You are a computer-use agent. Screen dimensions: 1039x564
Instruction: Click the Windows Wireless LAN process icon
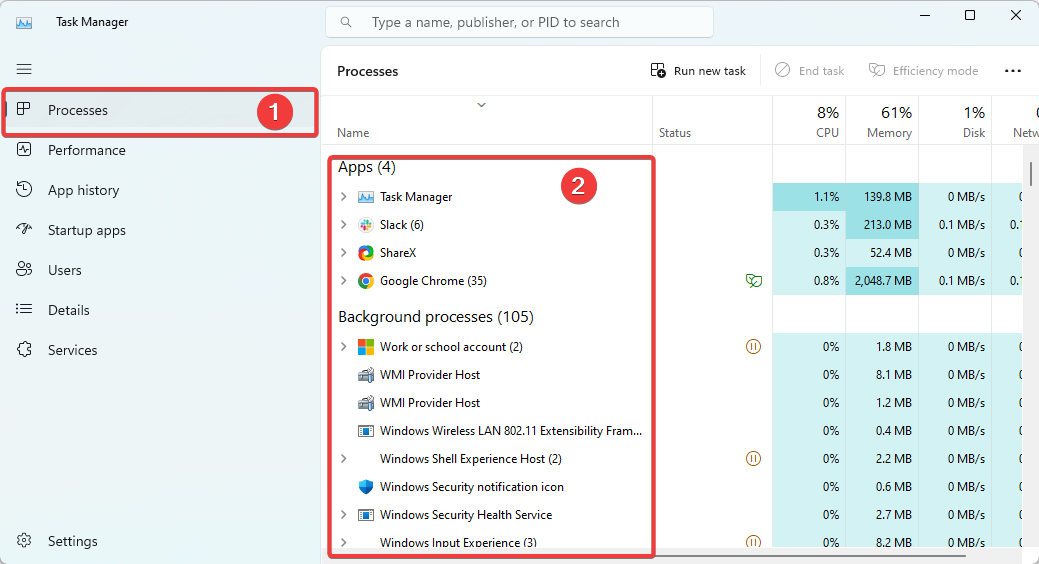pyautogui.click(x=366, y=431)
